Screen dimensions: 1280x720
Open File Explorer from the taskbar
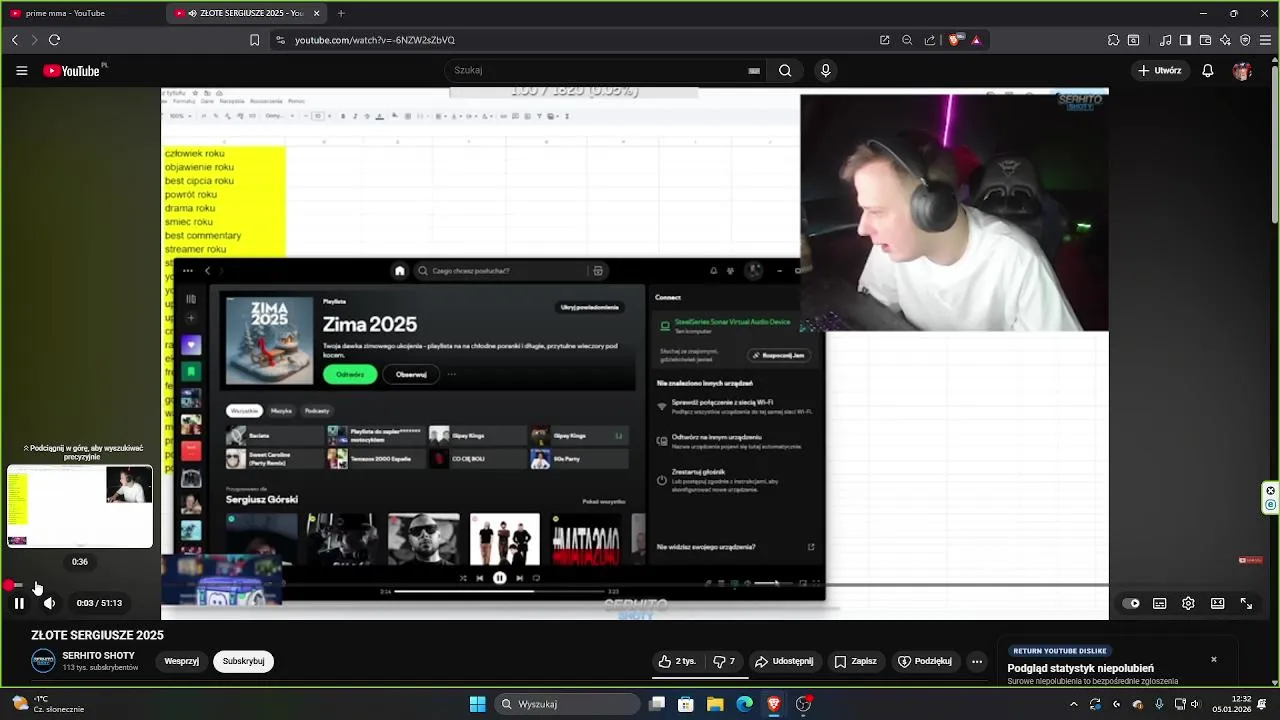715,704
